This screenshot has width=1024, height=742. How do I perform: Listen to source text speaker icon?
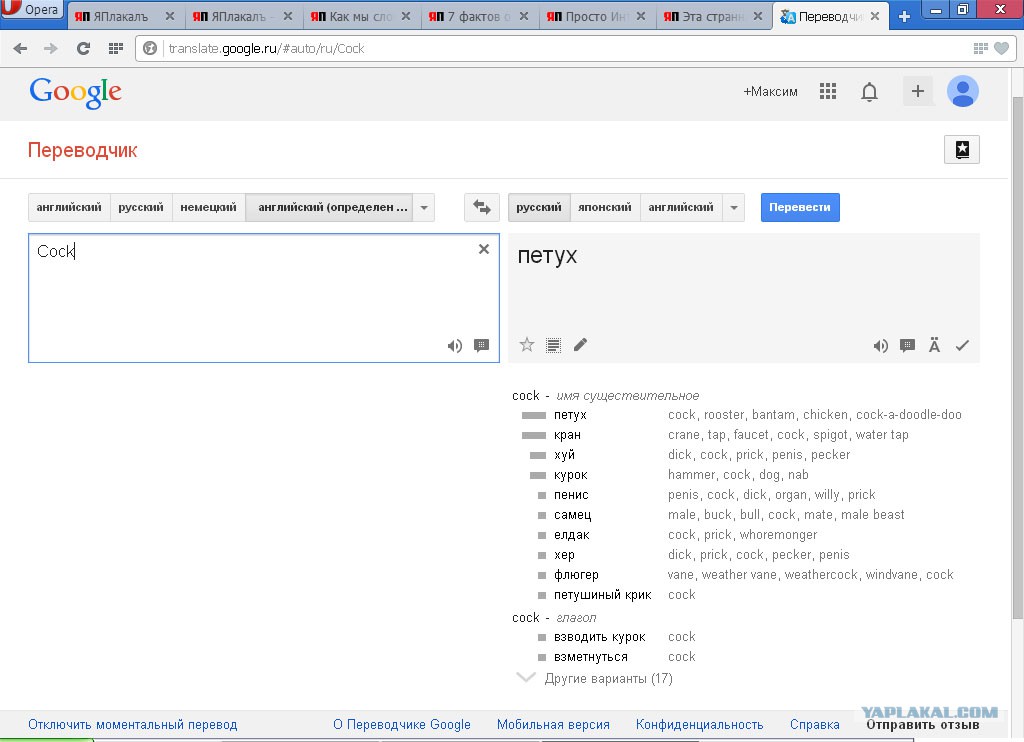click(x=455, y=346)
